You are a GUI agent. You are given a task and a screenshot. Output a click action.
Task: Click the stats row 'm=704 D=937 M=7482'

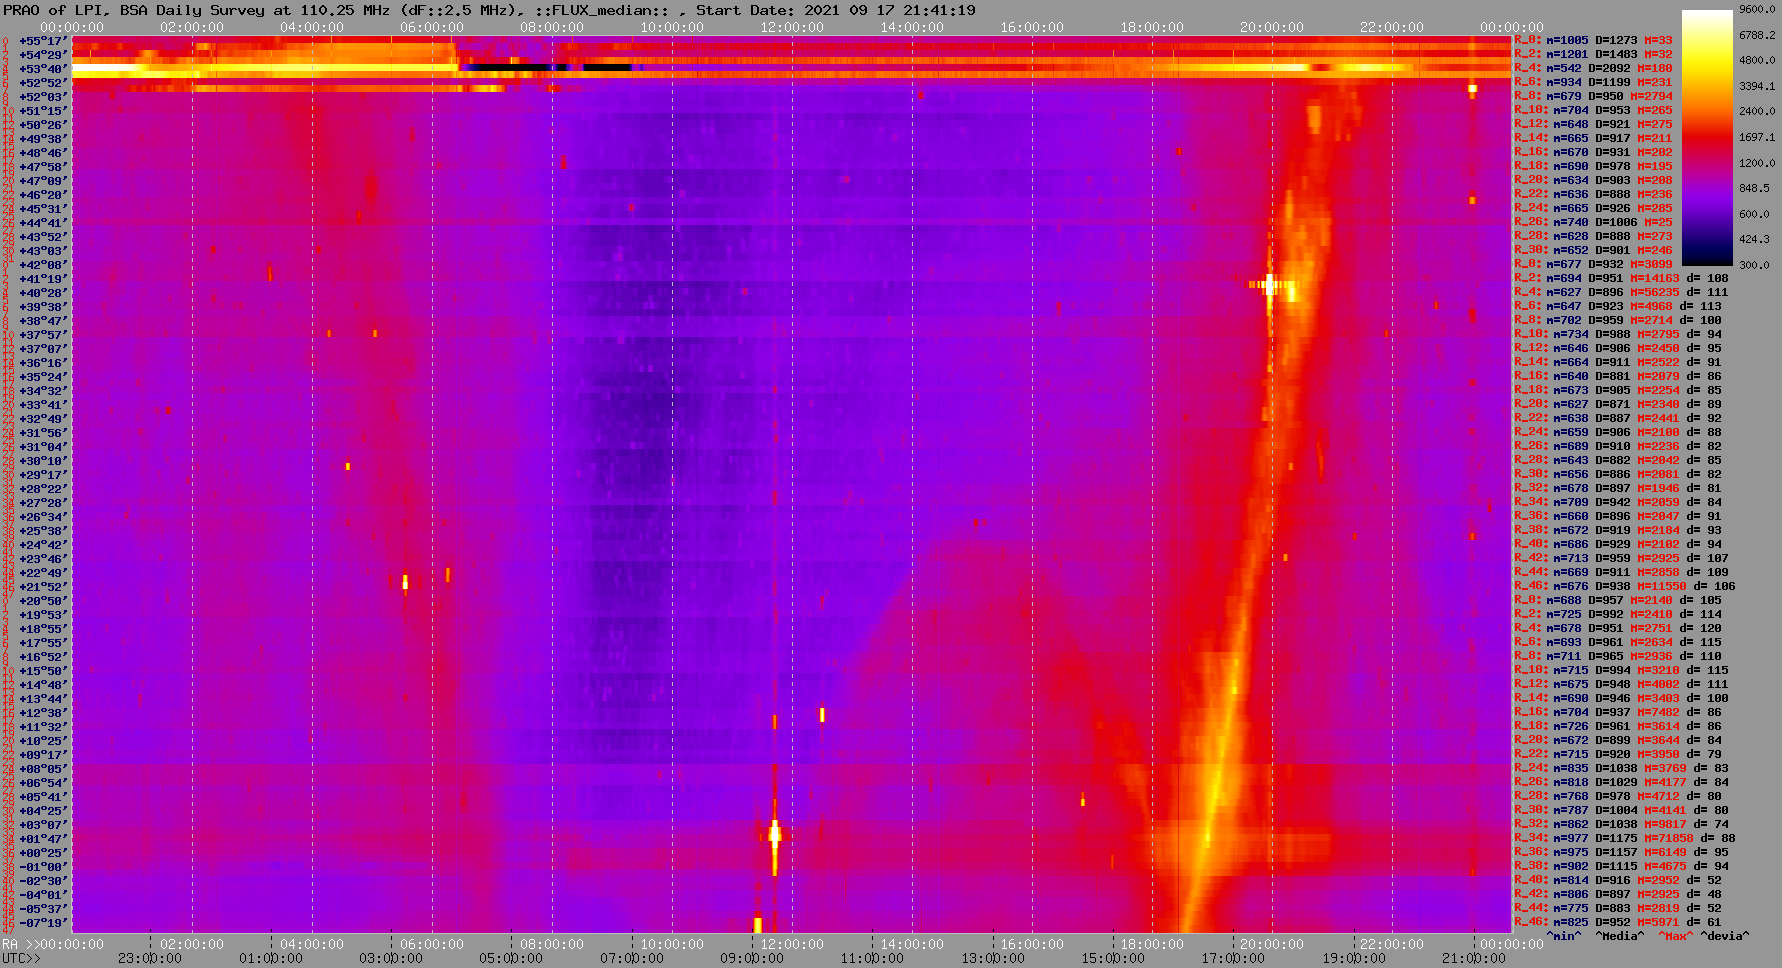(1618, 713)
